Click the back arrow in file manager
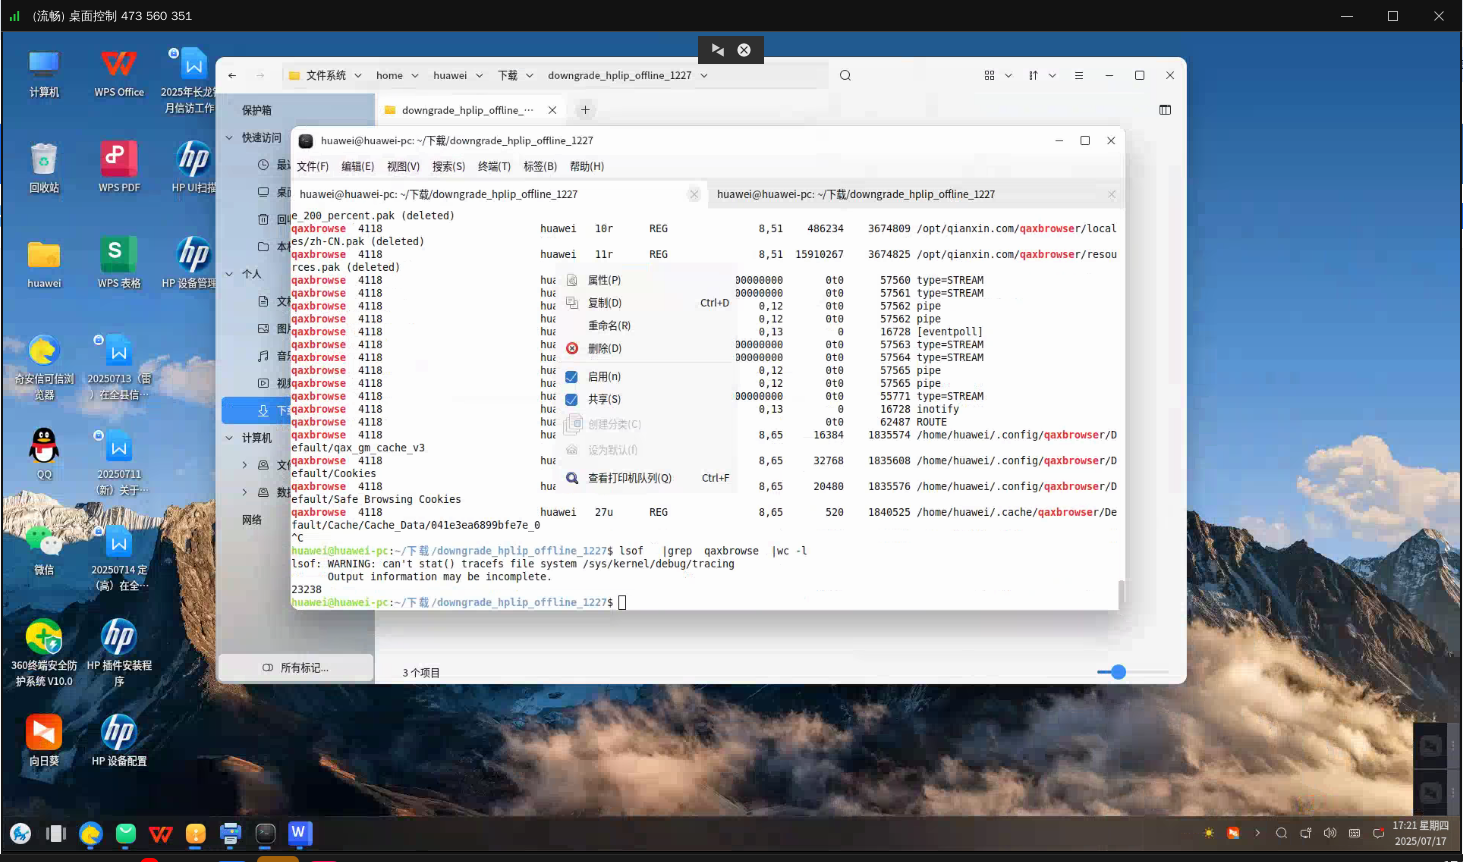The image size is (1463, 862). [232, 76]
